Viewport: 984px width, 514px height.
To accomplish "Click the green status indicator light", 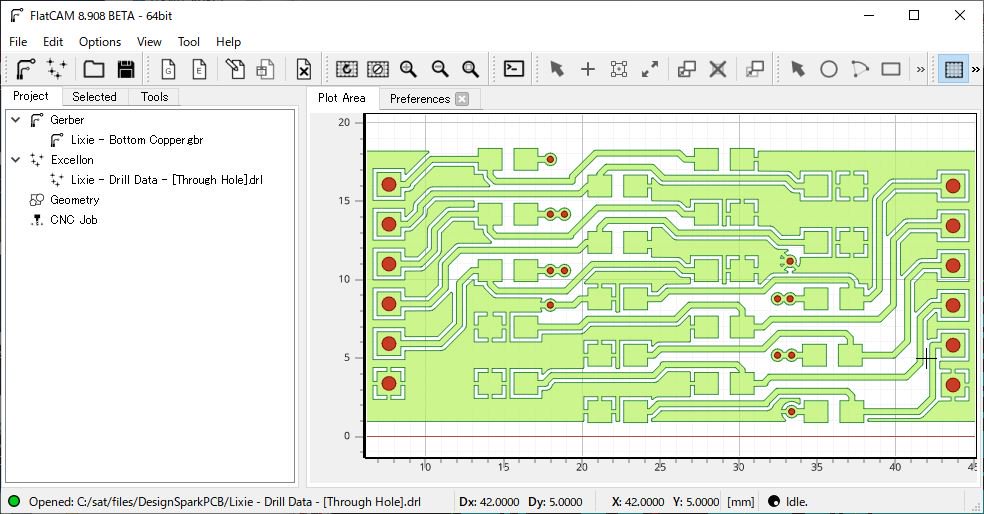I will [x=14, y=501].
